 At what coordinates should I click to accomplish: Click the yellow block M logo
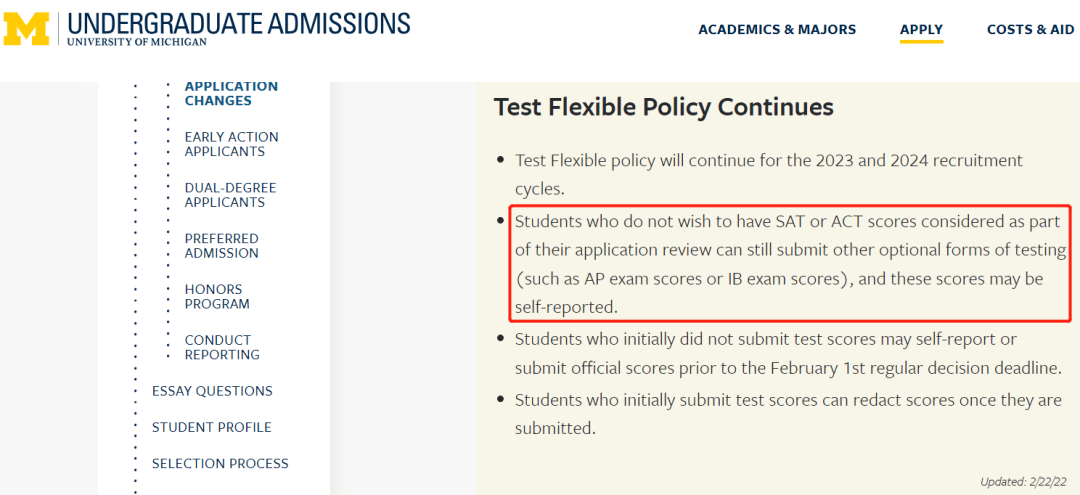pyautogui.click(x=27, y=29)
